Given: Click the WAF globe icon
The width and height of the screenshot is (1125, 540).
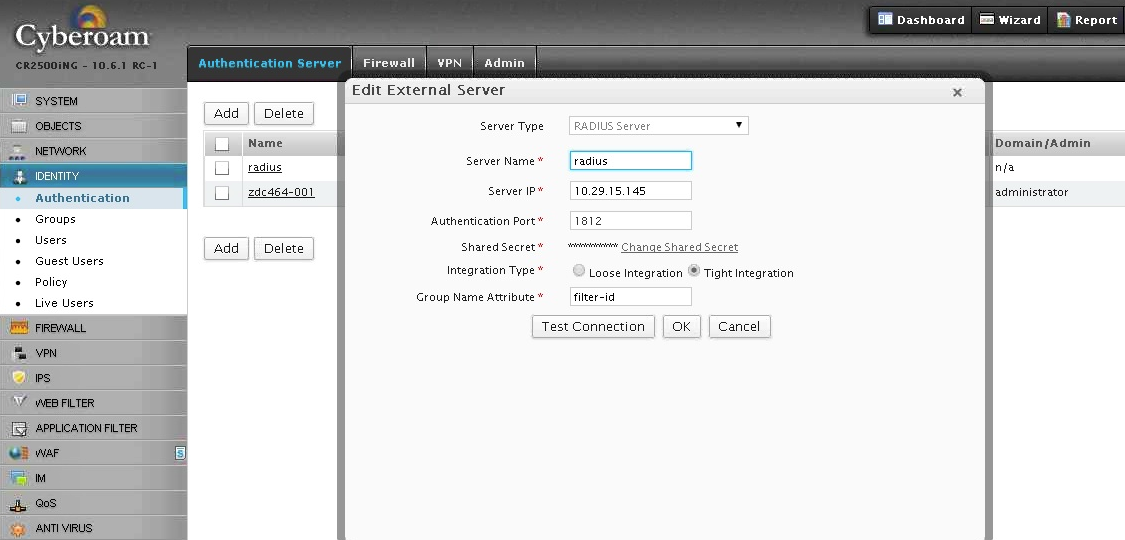Looking at the screenshot, I should pyautogui.click(x=18, y=453).
